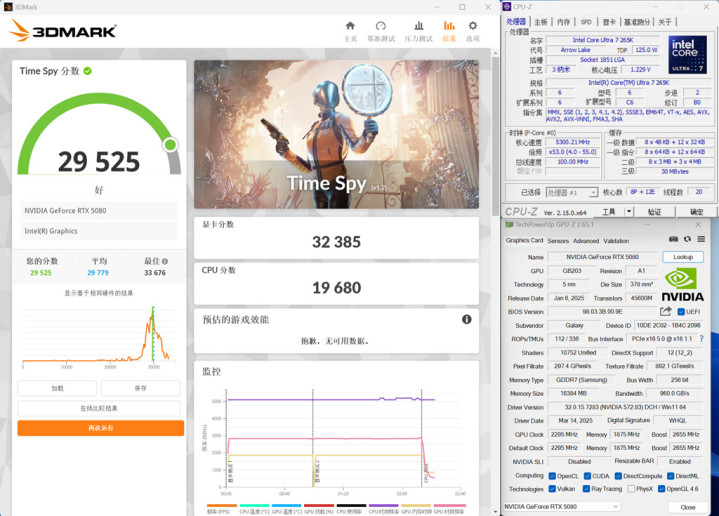Image resolution: width=719 pixels, height=516 pixels.
Task: Click the GPU-Z refresh icon
Action: tap(687, 239)
